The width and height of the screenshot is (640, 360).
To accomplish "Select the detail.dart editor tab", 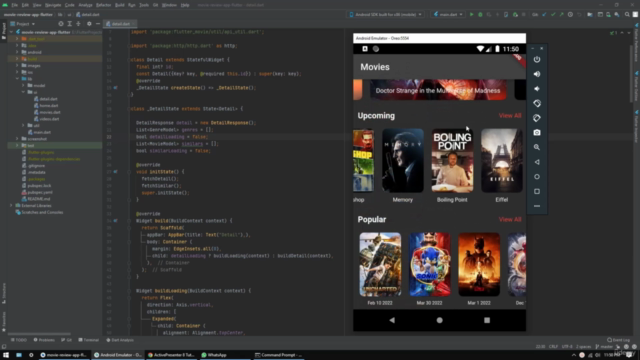I will [119, 24].
